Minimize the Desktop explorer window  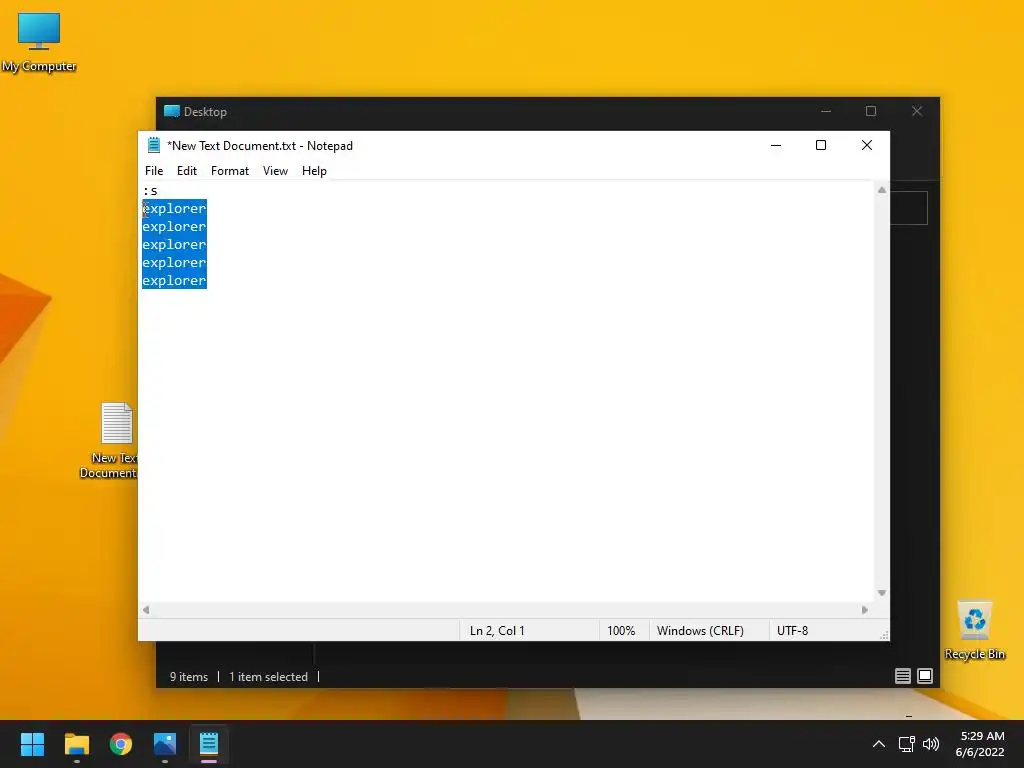coord(826,112)
